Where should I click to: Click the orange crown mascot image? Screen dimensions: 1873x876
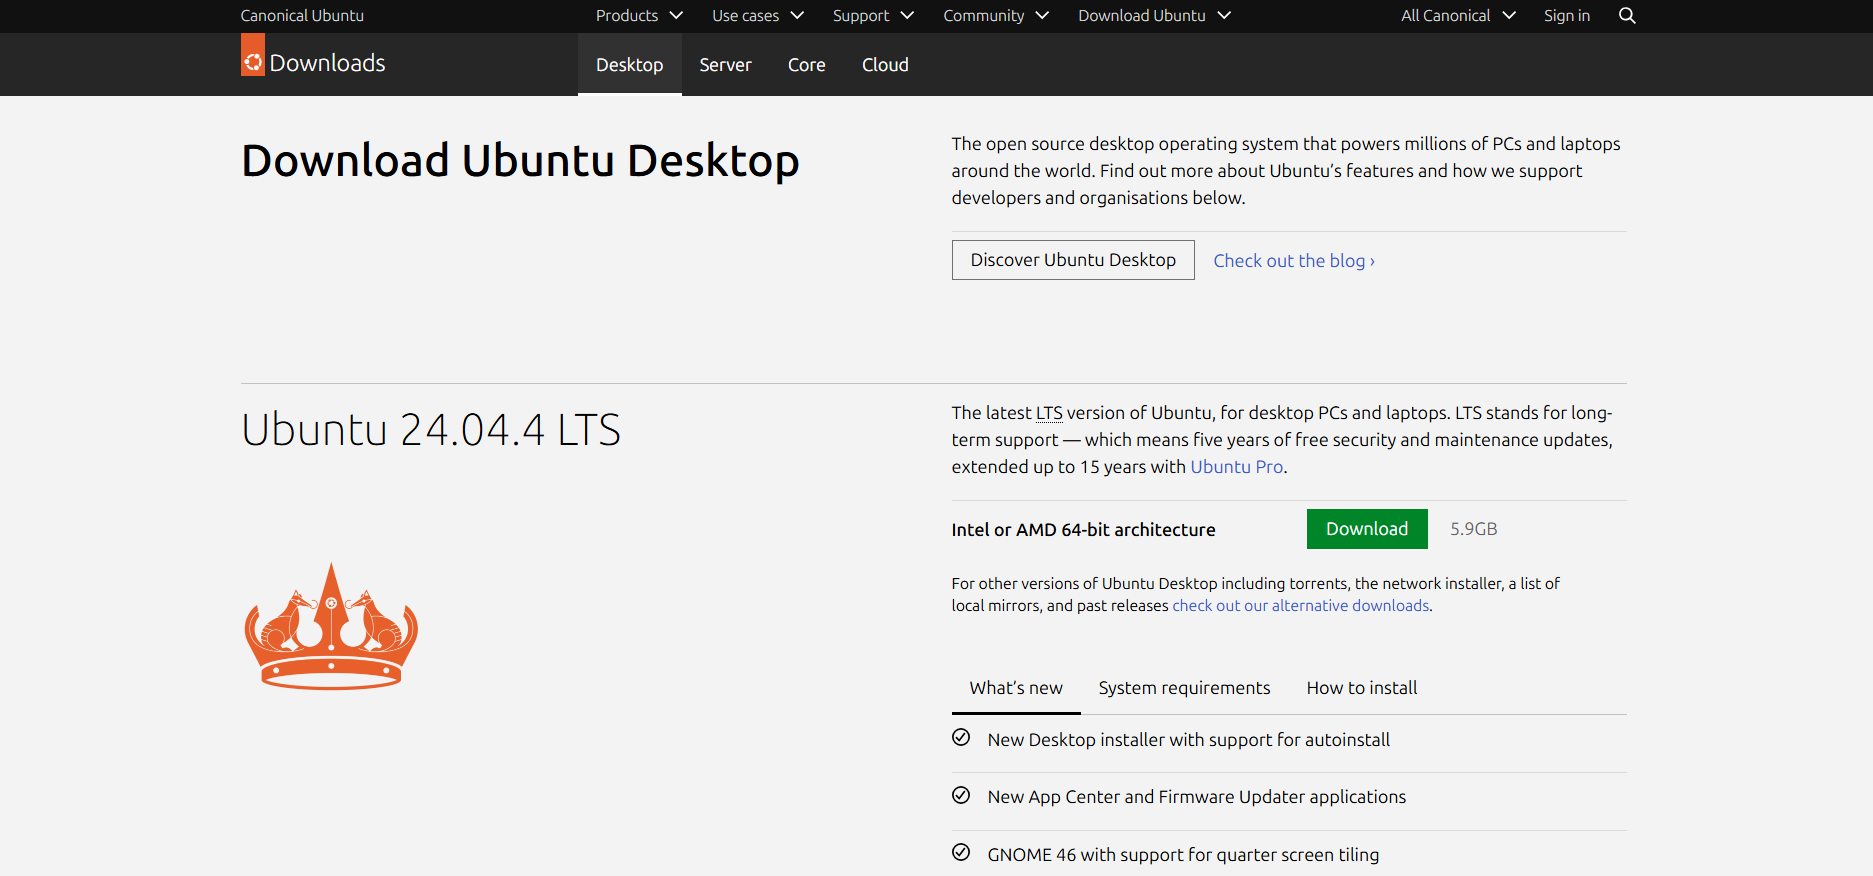tap(331, 627)
